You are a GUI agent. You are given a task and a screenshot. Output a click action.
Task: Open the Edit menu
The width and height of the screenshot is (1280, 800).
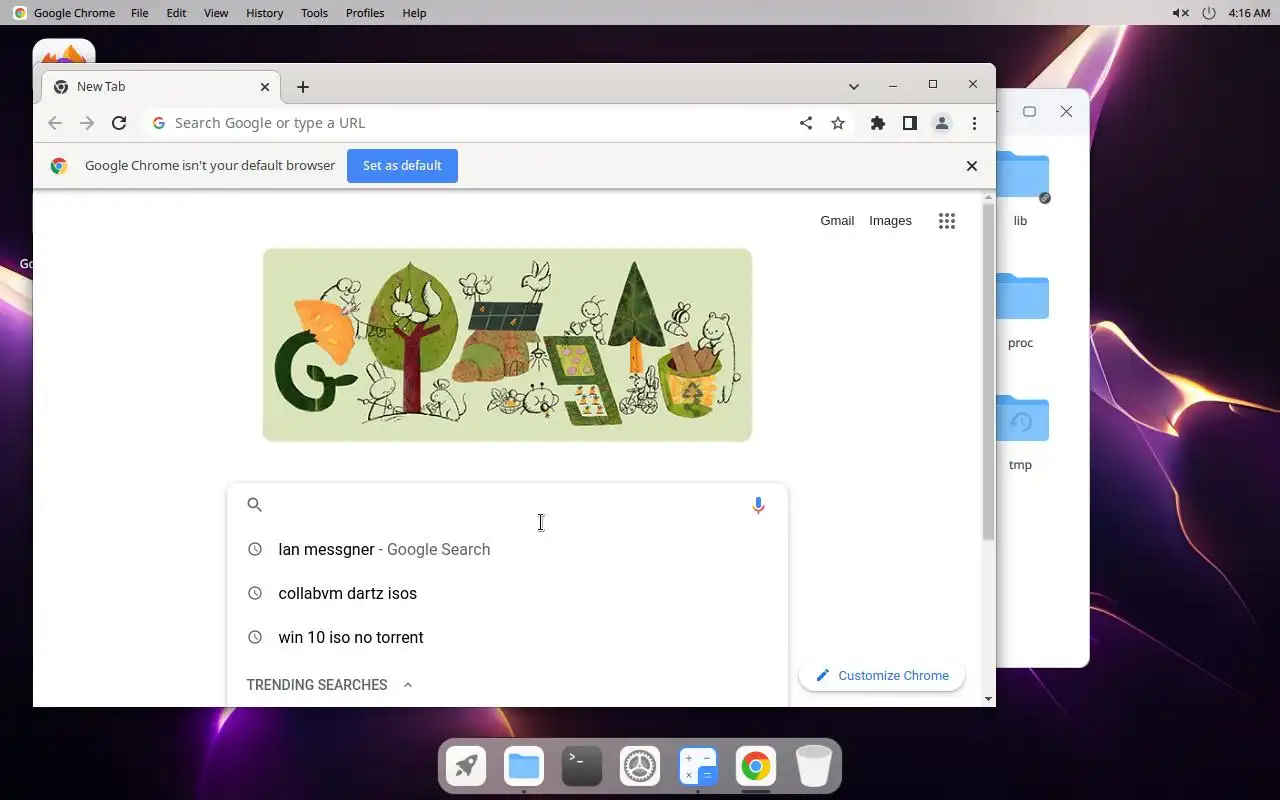pyautogui.click(x=176, y=13)
